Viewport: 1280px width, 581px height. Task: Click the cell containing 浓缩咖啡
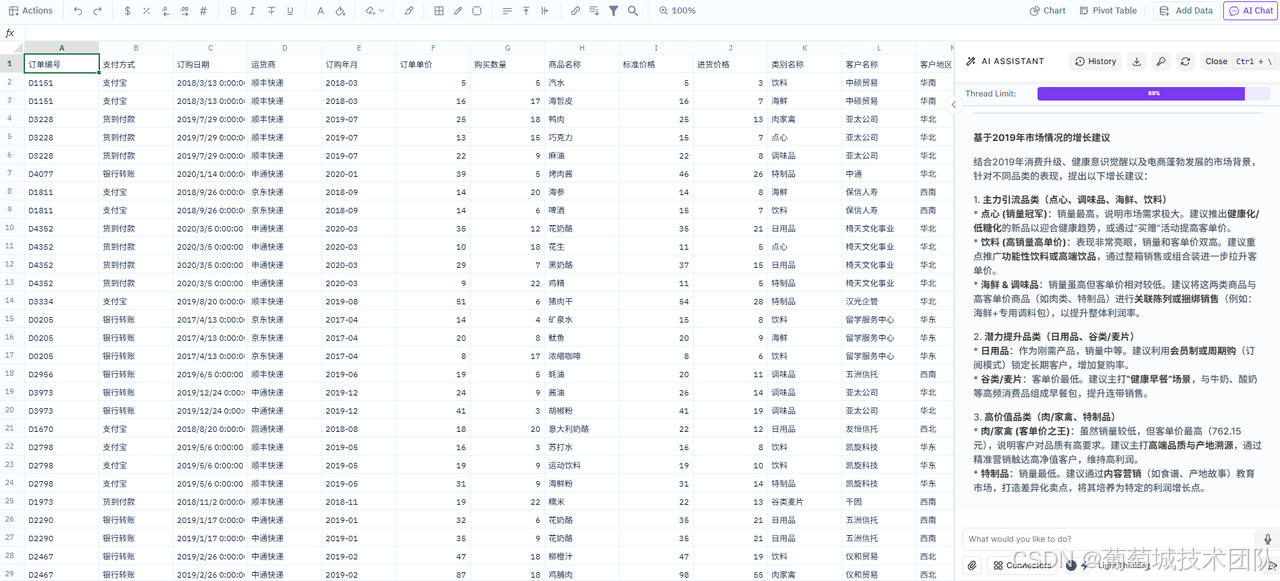pos(582,355)
